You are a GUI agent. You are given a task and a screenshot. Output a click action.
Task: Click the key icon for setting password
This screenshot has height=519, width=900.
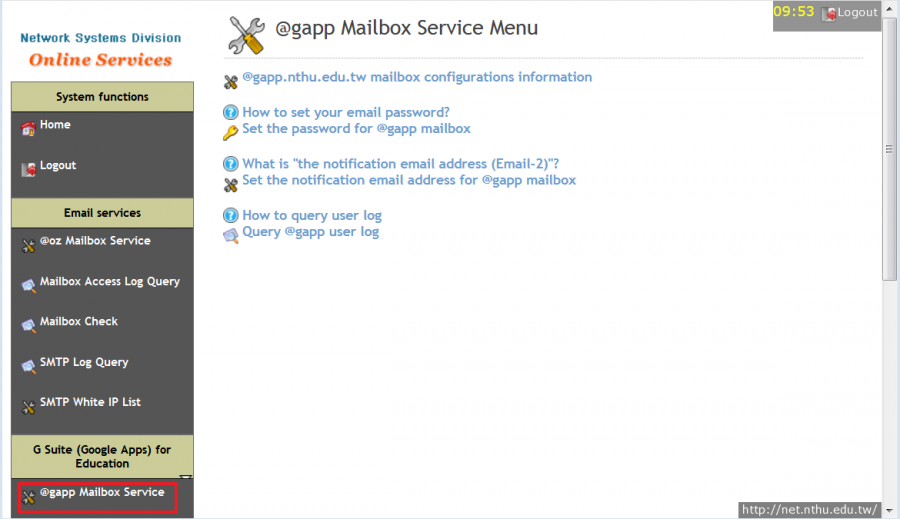pos(231,131)
